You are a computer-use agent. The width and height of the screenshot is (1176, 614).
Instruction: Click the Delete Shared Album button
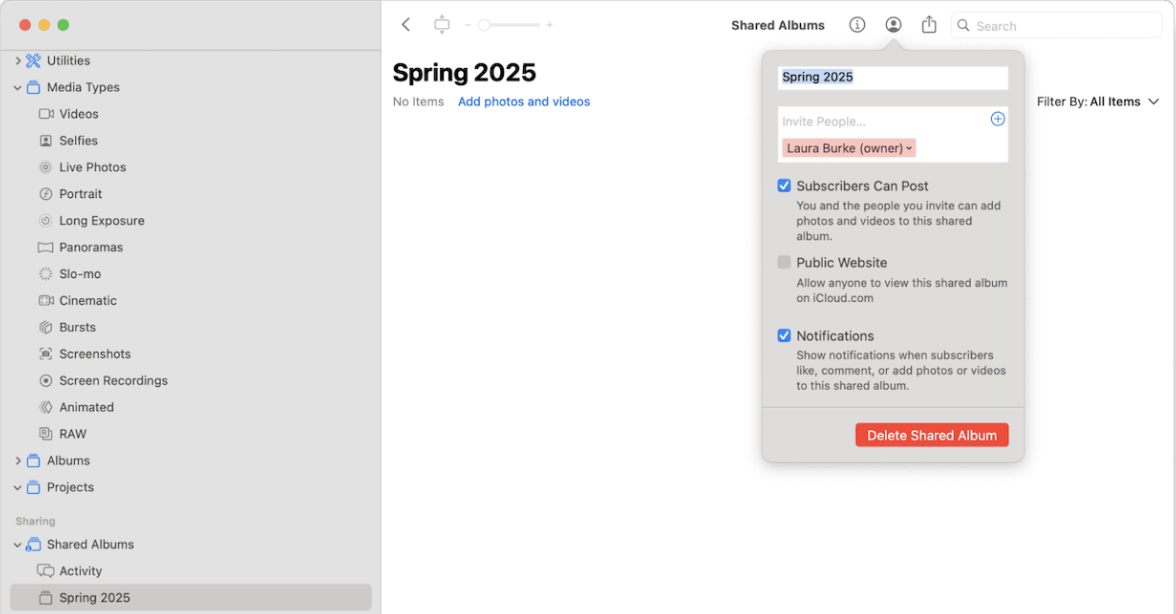coord(931,435)
